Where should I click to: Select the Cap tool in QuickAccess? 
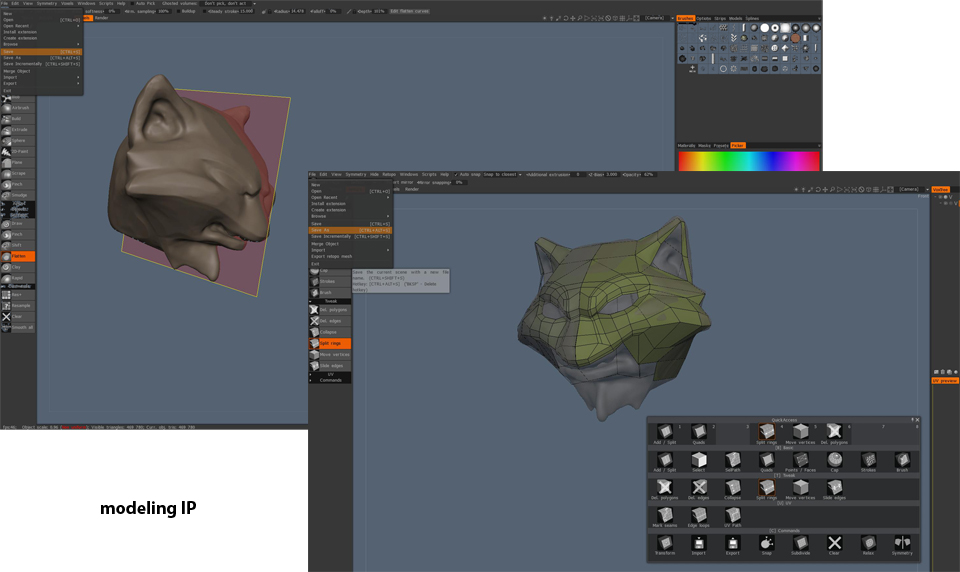(x=835, y=460)
